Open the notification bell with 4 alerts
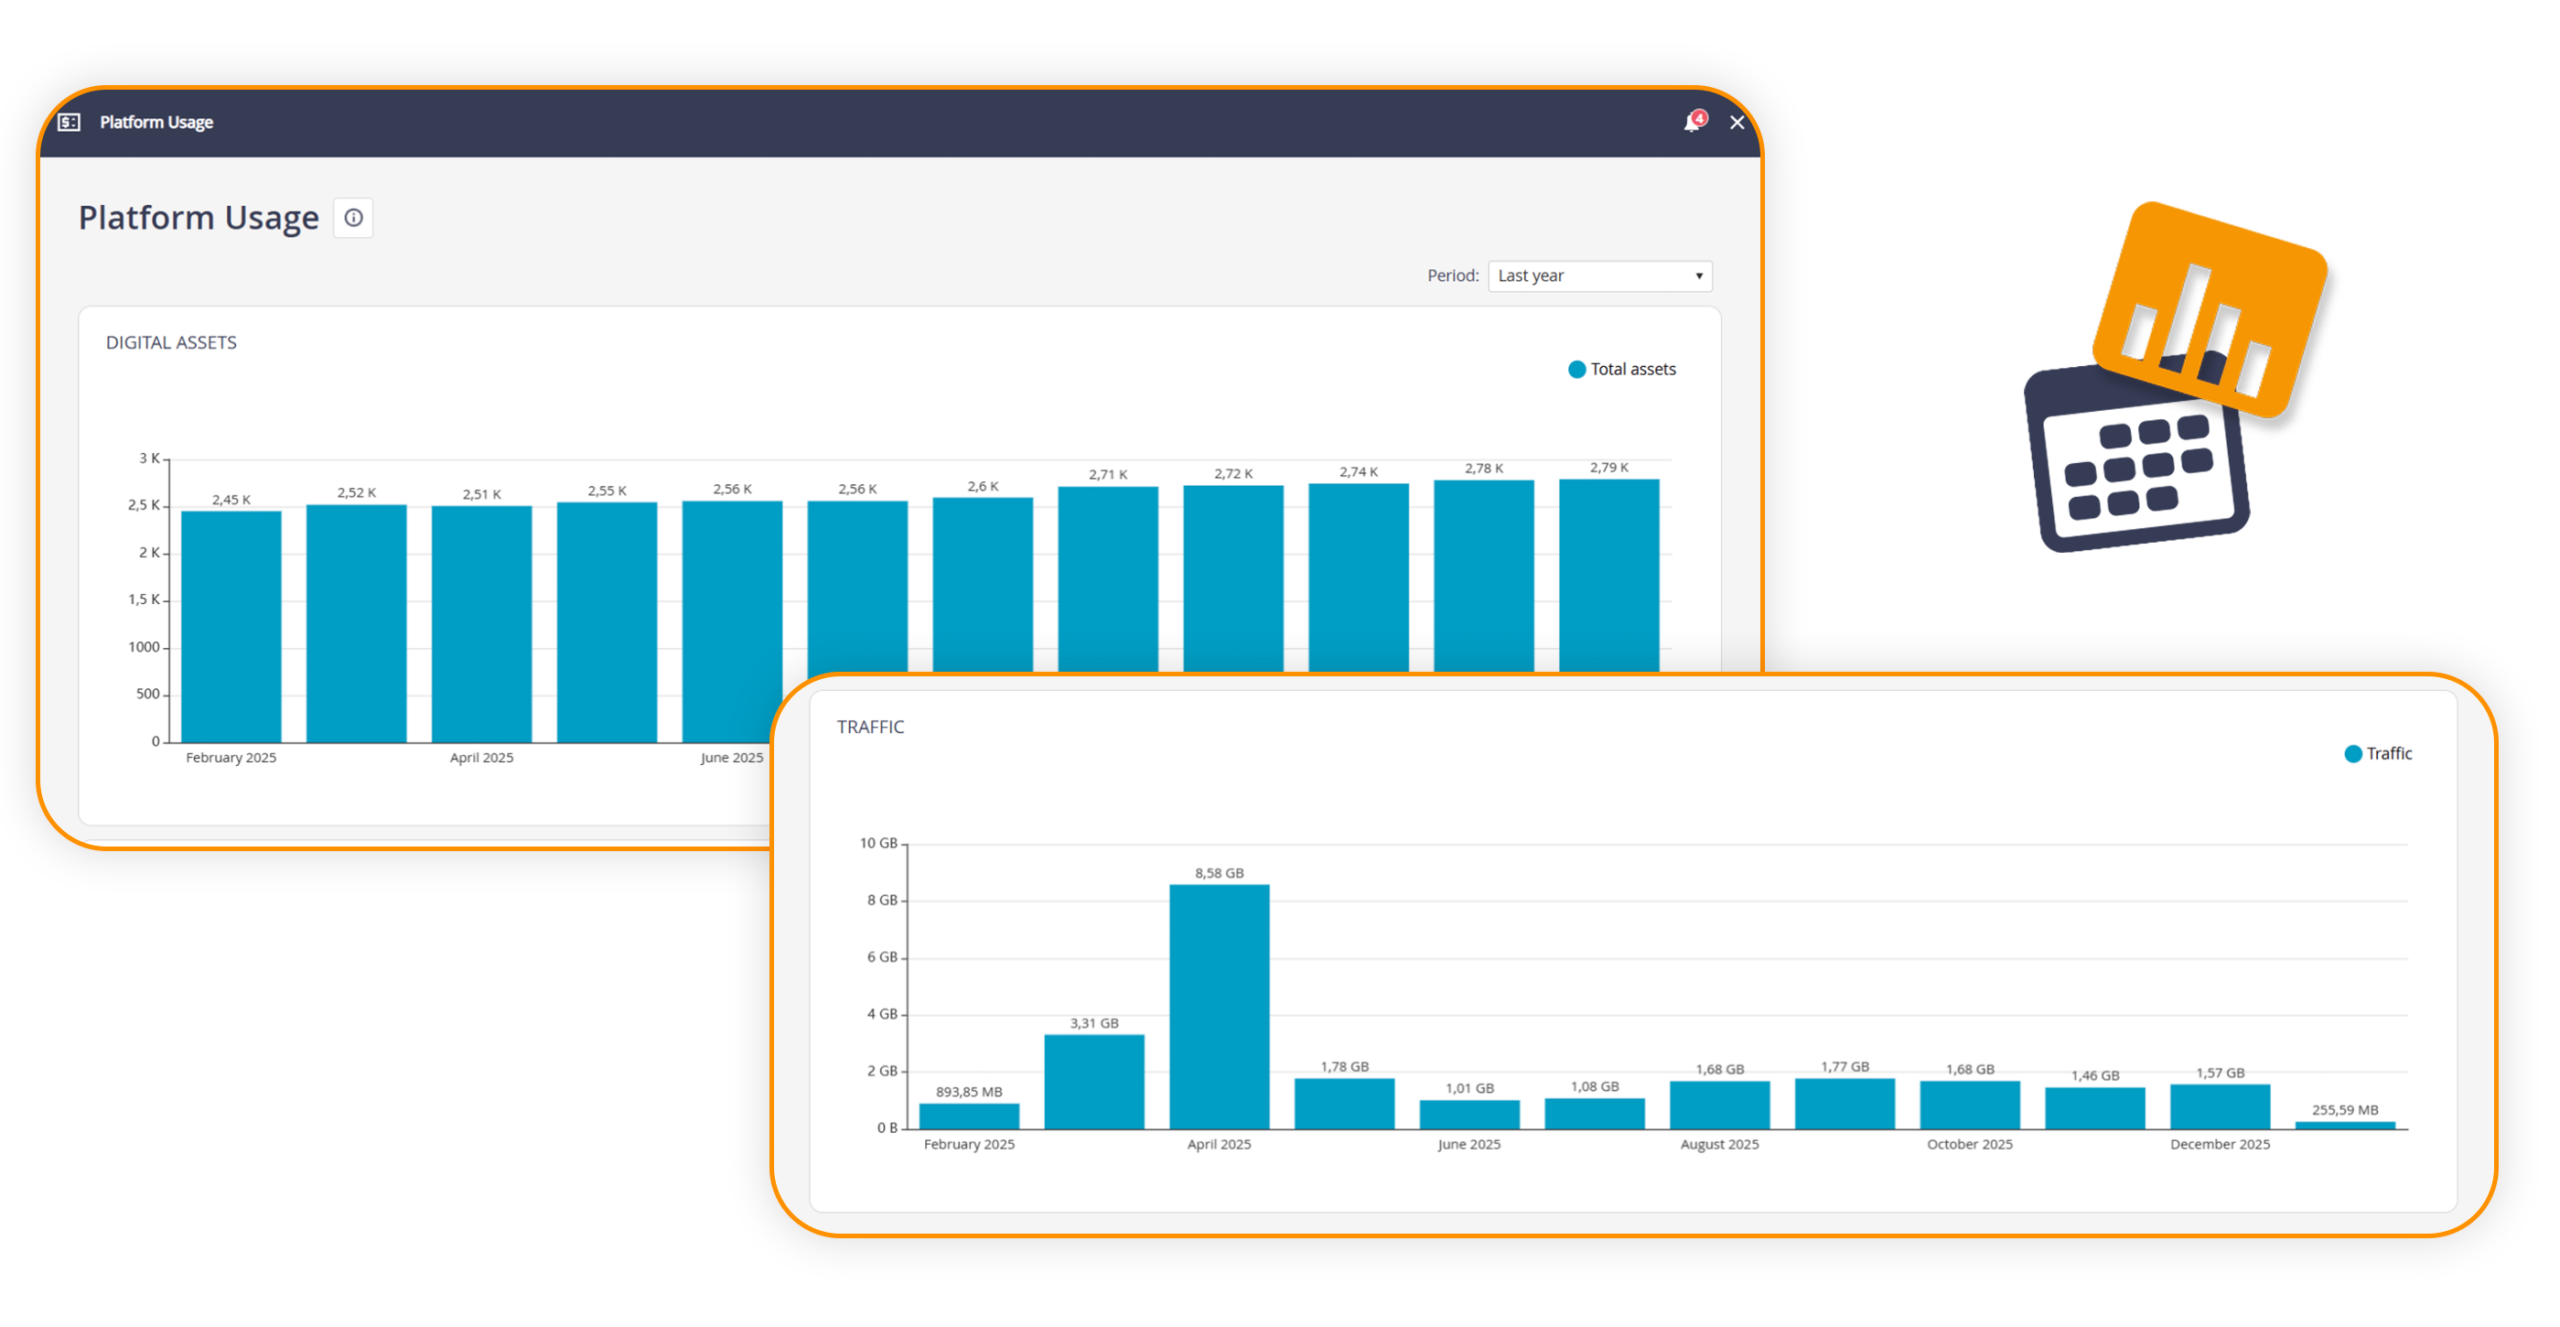This screenshot has height=1327, width=2560. pos(1691,121)
